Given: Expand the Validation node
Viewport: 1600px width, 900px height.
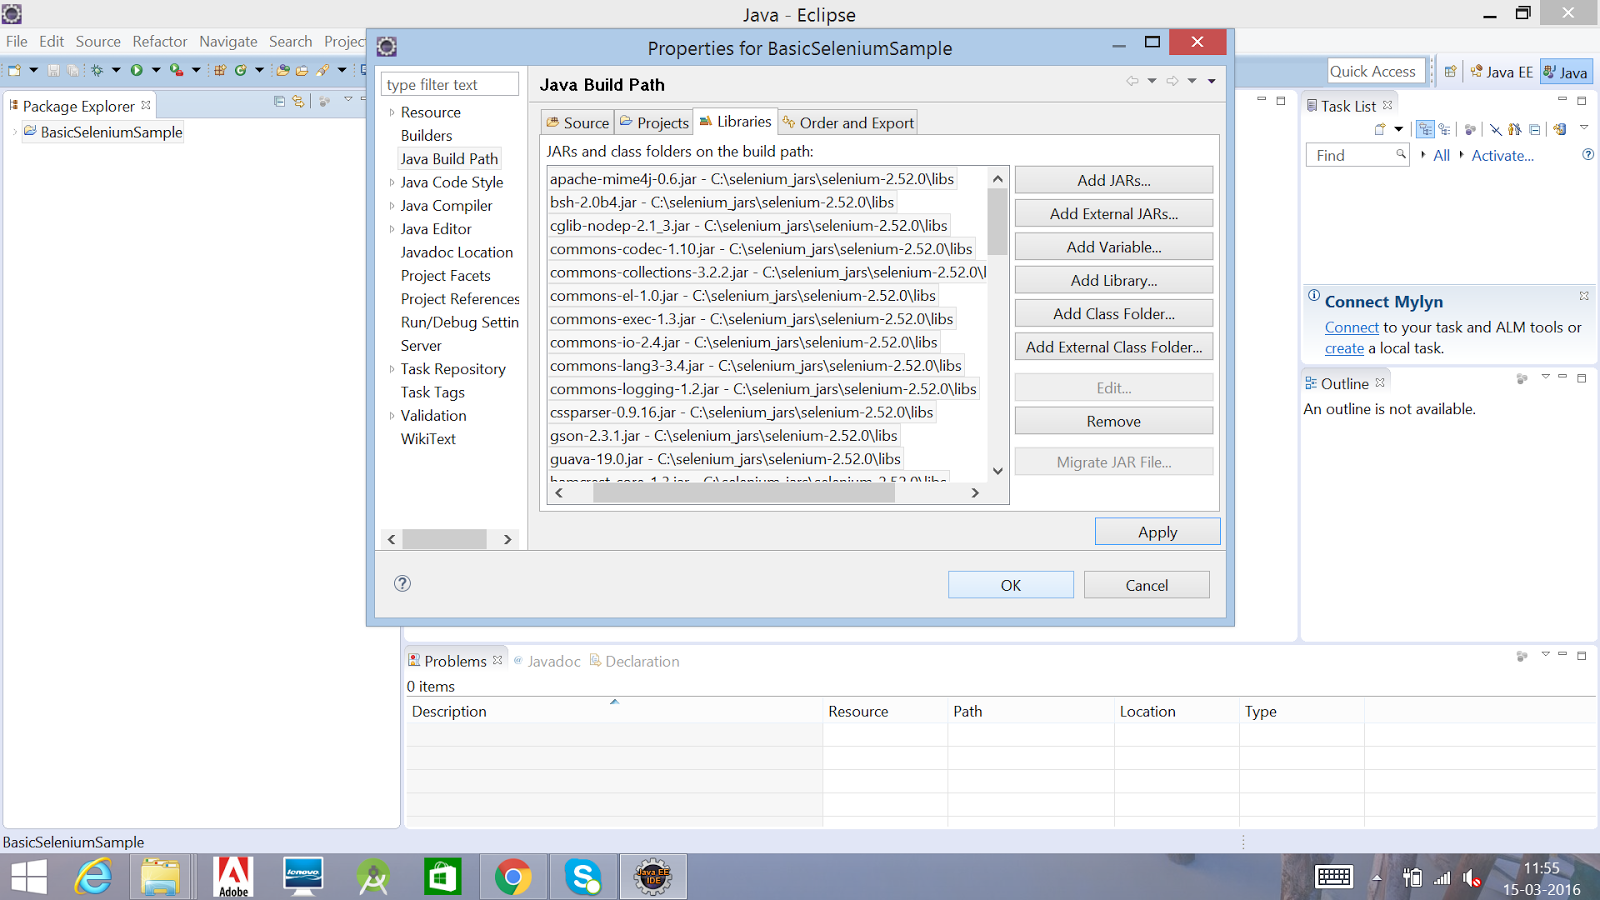Looking at the screenshot, I should tap(392, 415).
